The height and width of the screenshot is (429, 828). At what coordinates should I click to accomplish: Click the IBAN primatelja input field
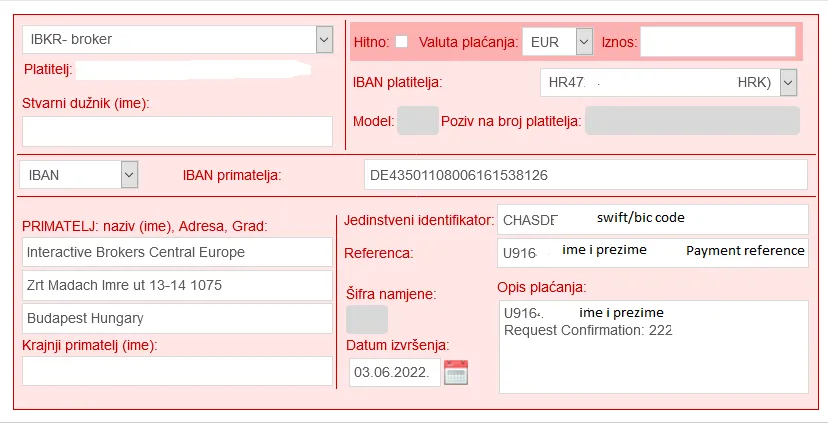pyautogui.click(x=586, y=174)
